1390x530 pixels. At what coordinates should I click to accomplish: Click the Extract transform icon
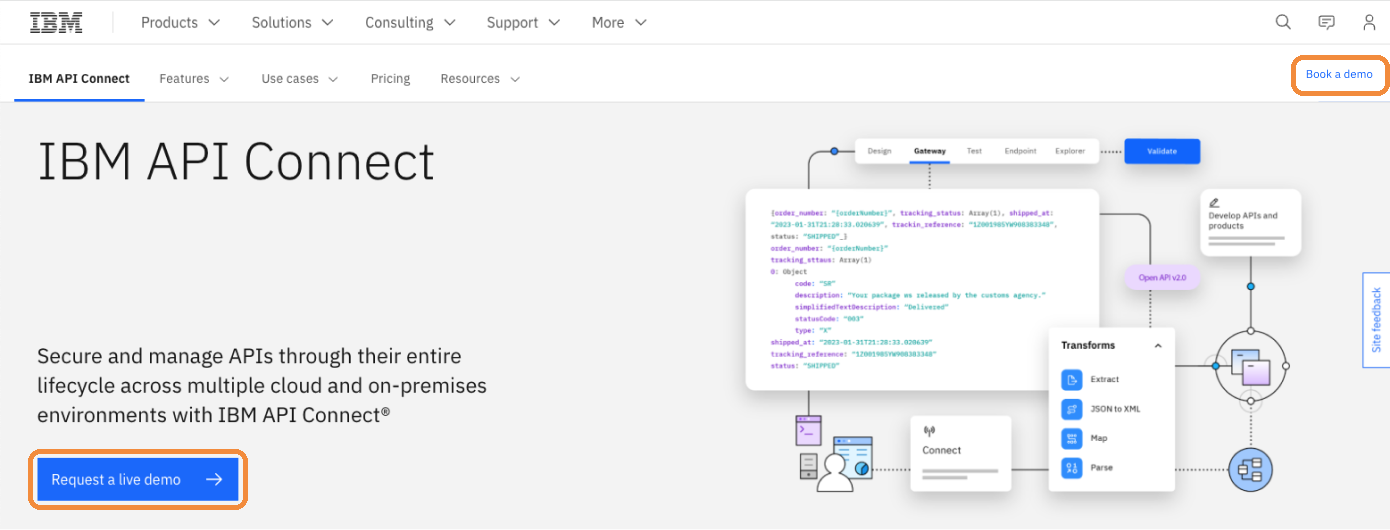pos(1072,380)
